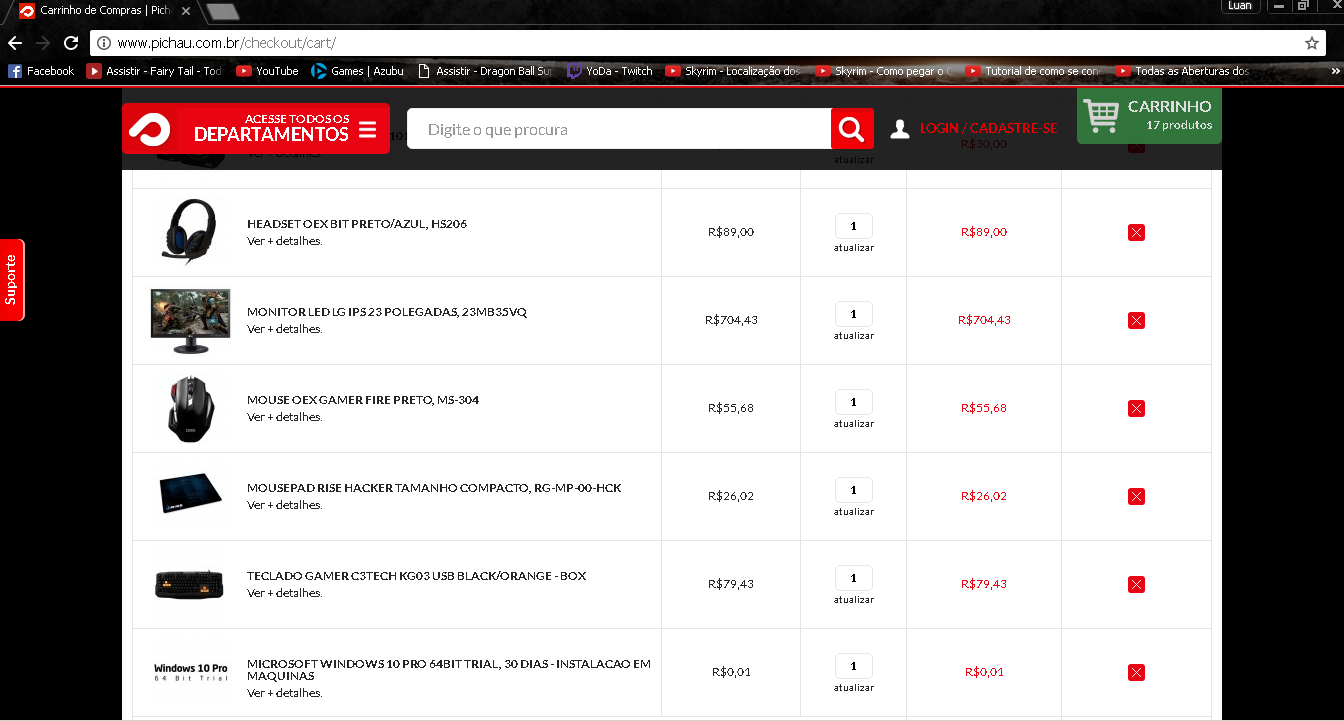The width and height of the screenshot is (1344, 721).
Task: Click the Mouse OEX Gamer Fire thumbnail
Action: pyautogui.click(x=190, y=408)
